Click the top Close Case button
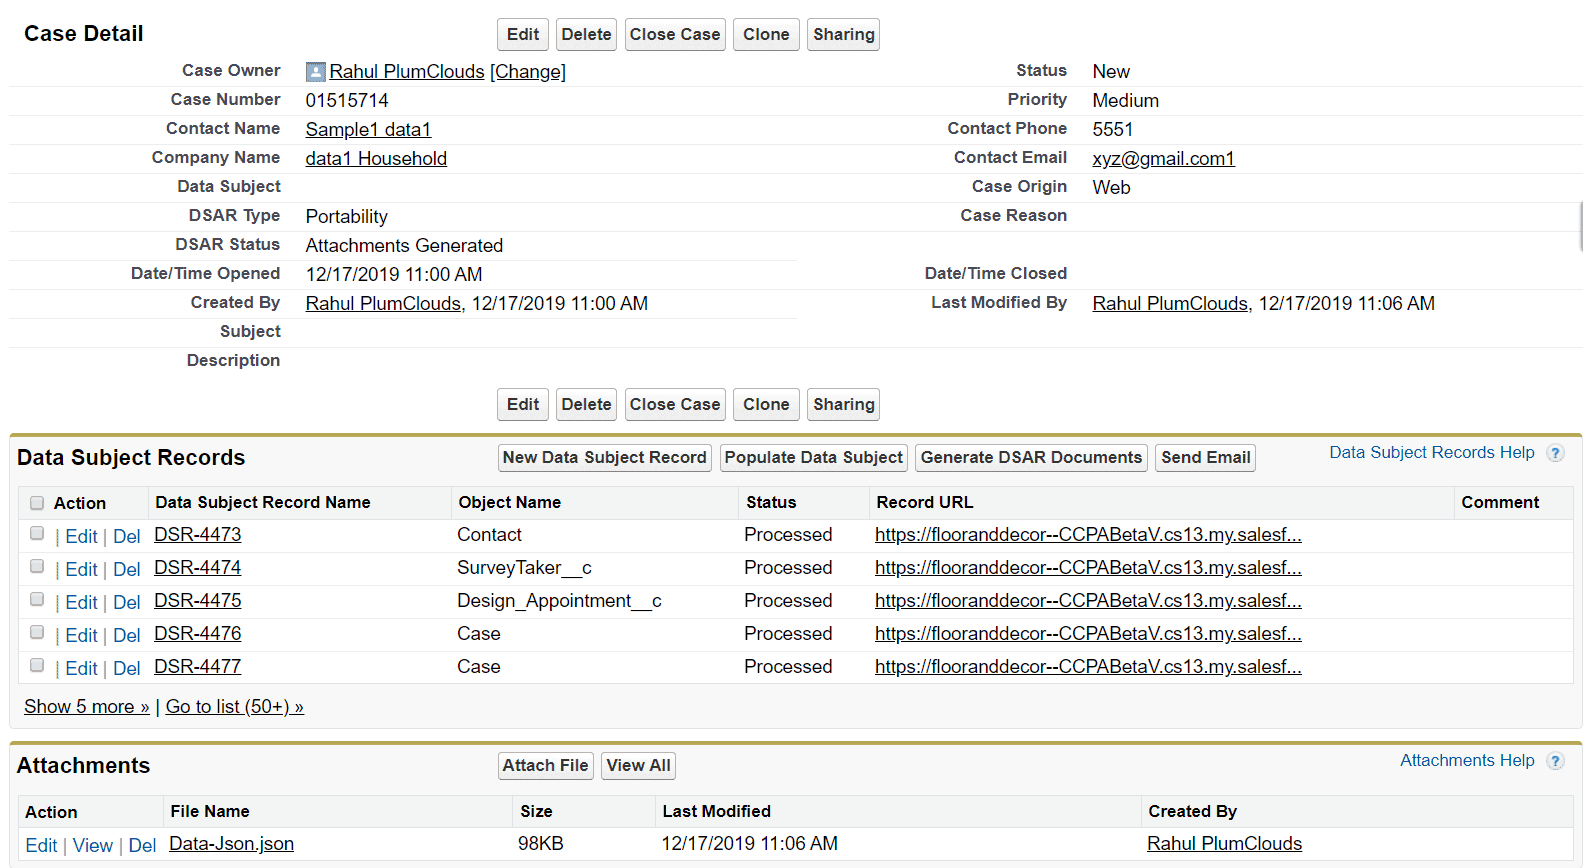 coord(674,35)
